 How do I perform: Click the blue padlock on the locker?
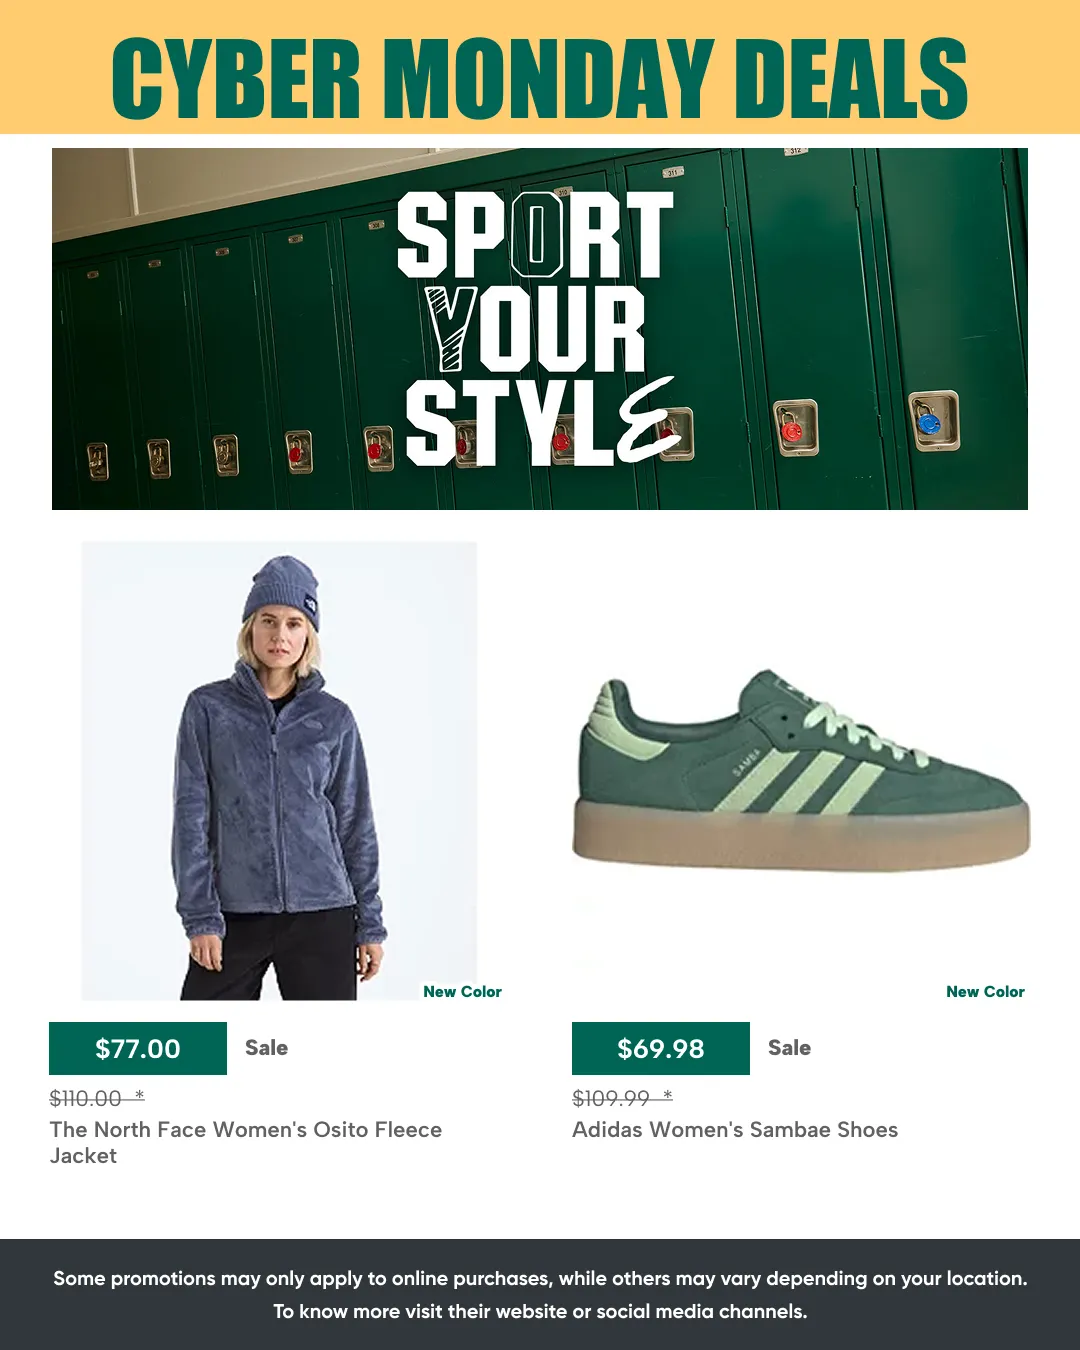click(929, 422)
